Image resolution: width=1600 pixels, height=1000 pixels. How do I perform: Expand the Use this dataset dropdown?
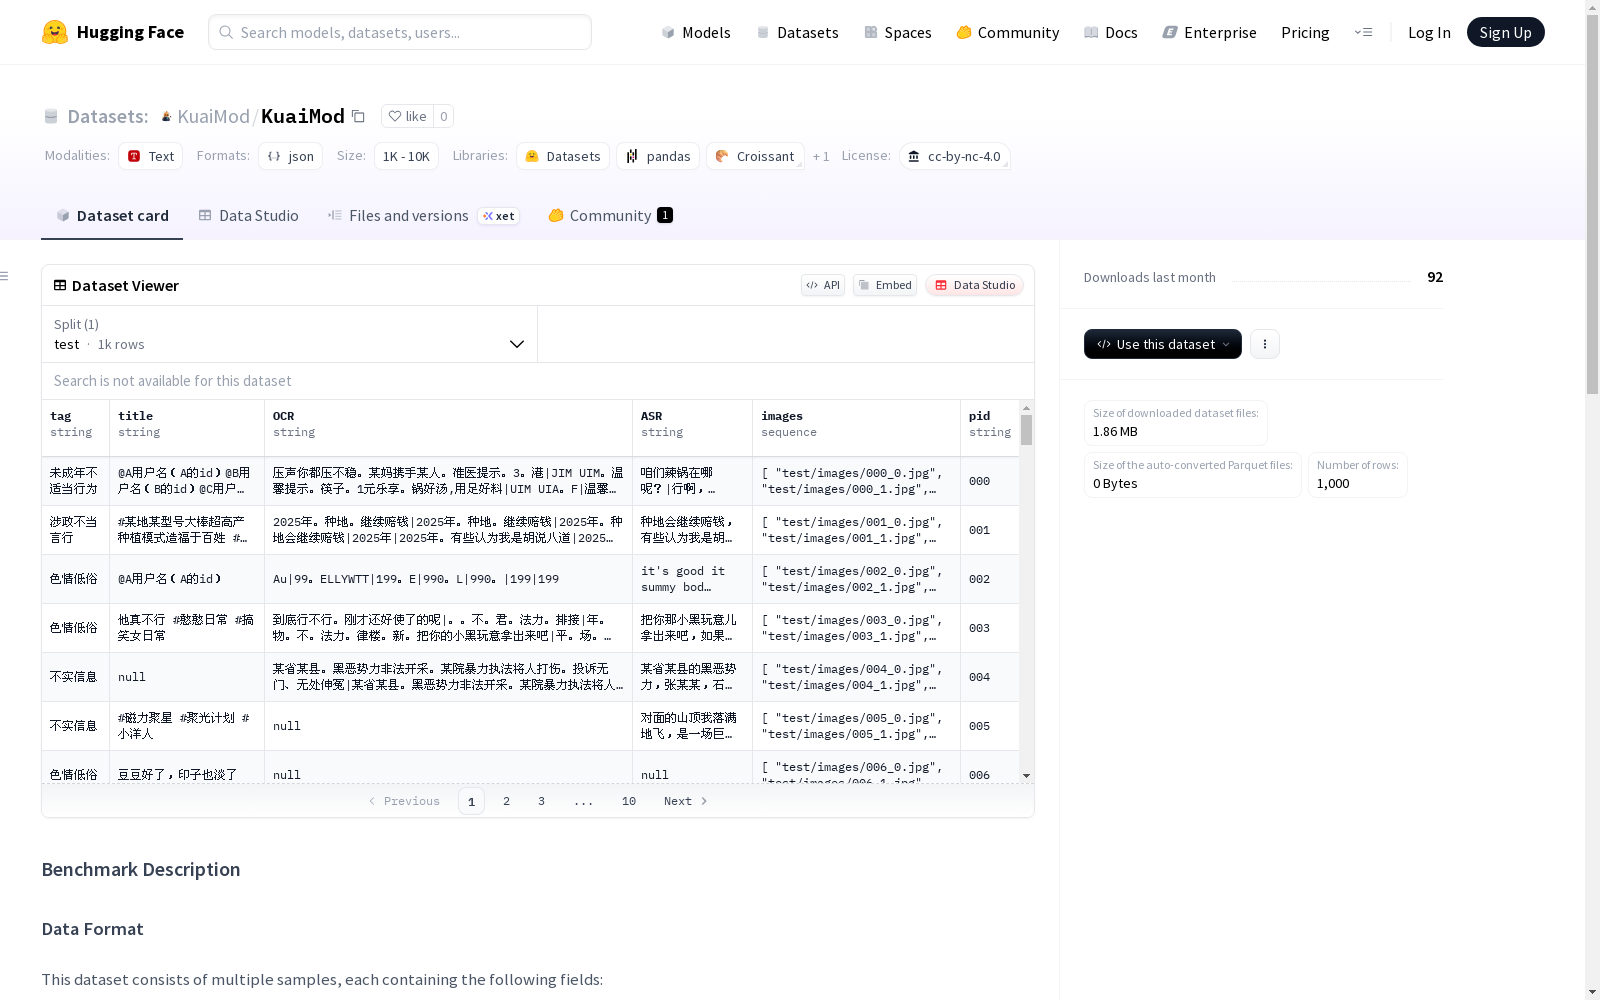pyautogui.click(x=1163, y=344)
